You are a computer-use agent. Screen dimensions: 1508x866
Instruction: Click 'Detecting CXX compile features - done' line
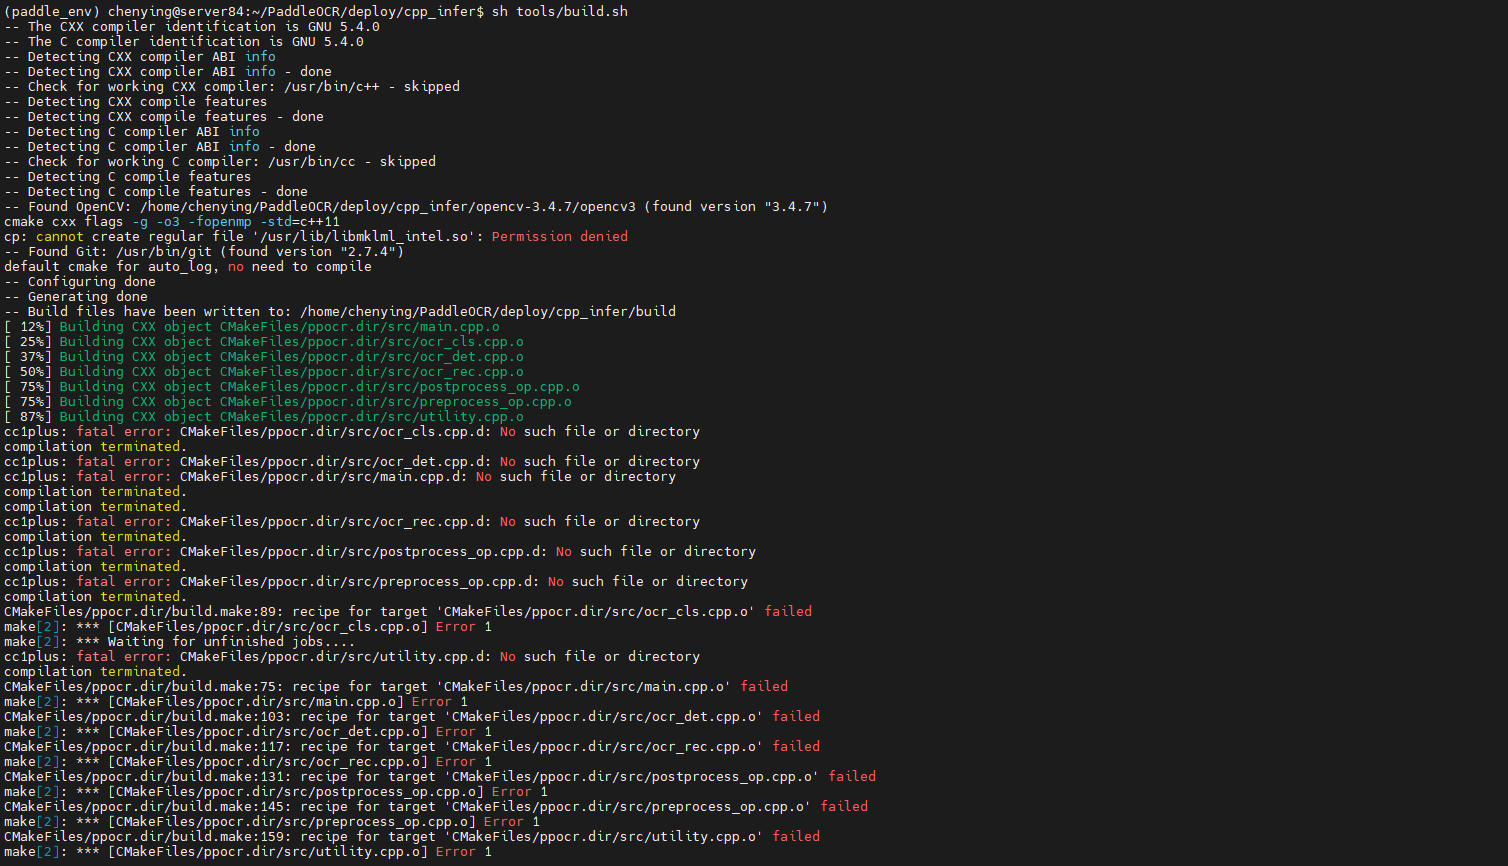[164, 116]
